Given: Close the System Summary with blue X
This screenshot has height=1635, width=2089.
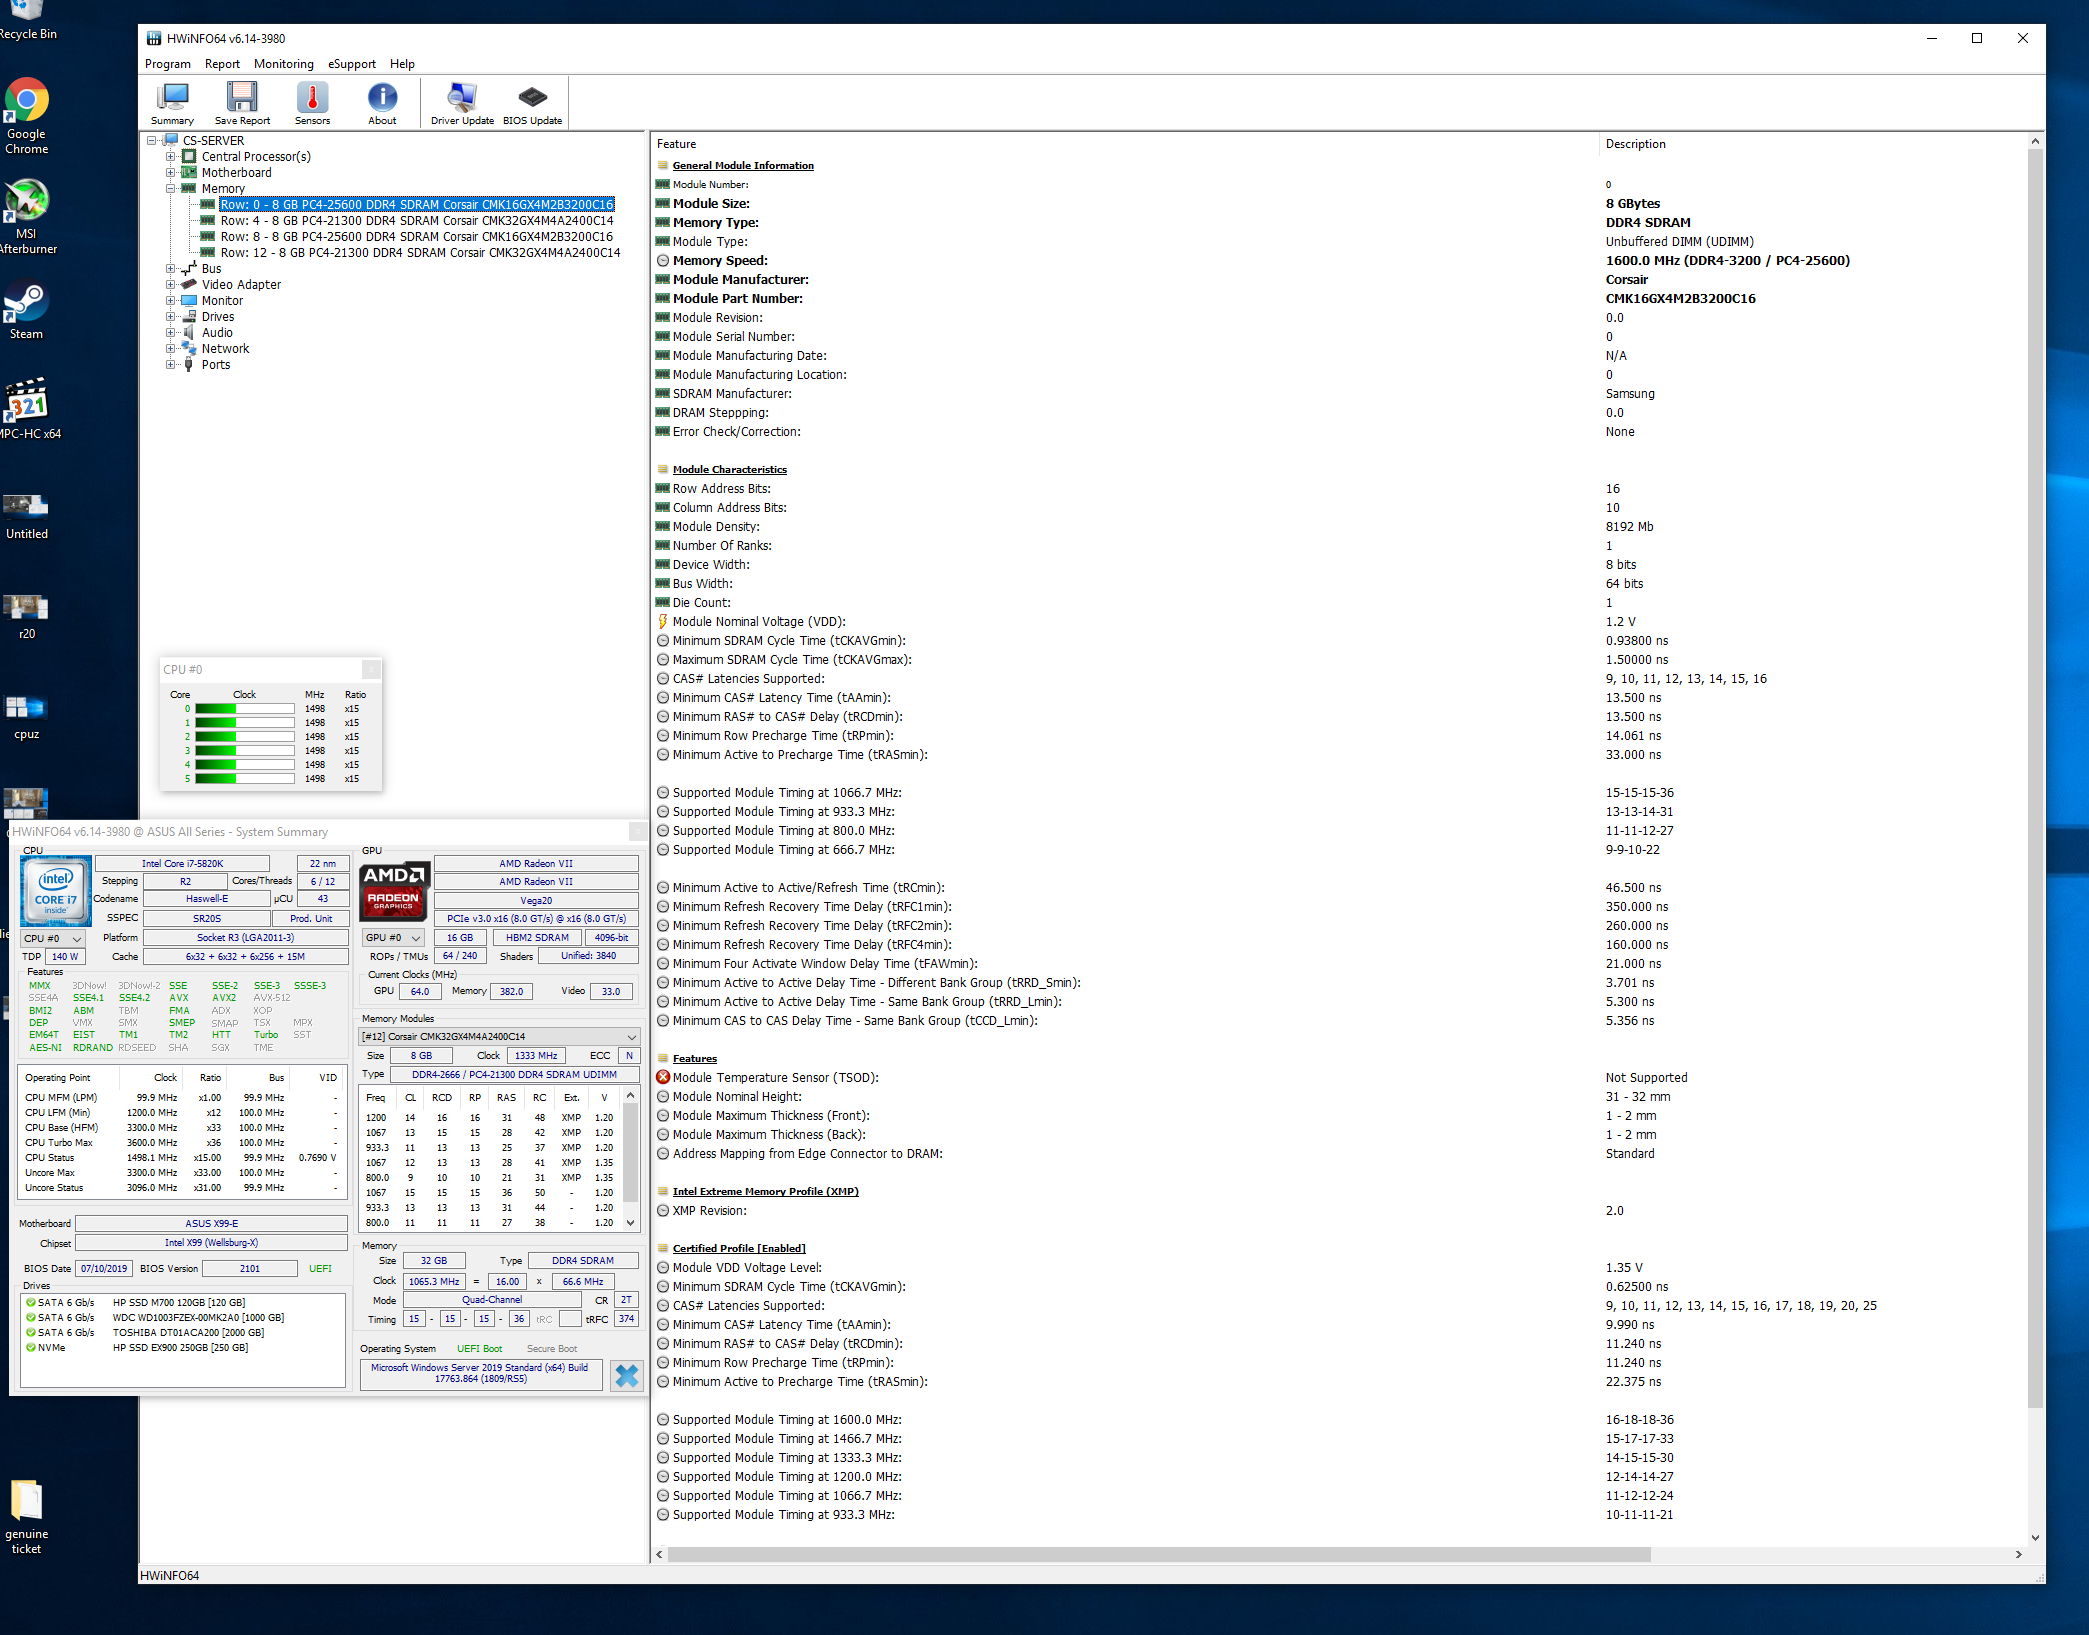Looking at the screenshot, I should click(x=627, y=1376).
